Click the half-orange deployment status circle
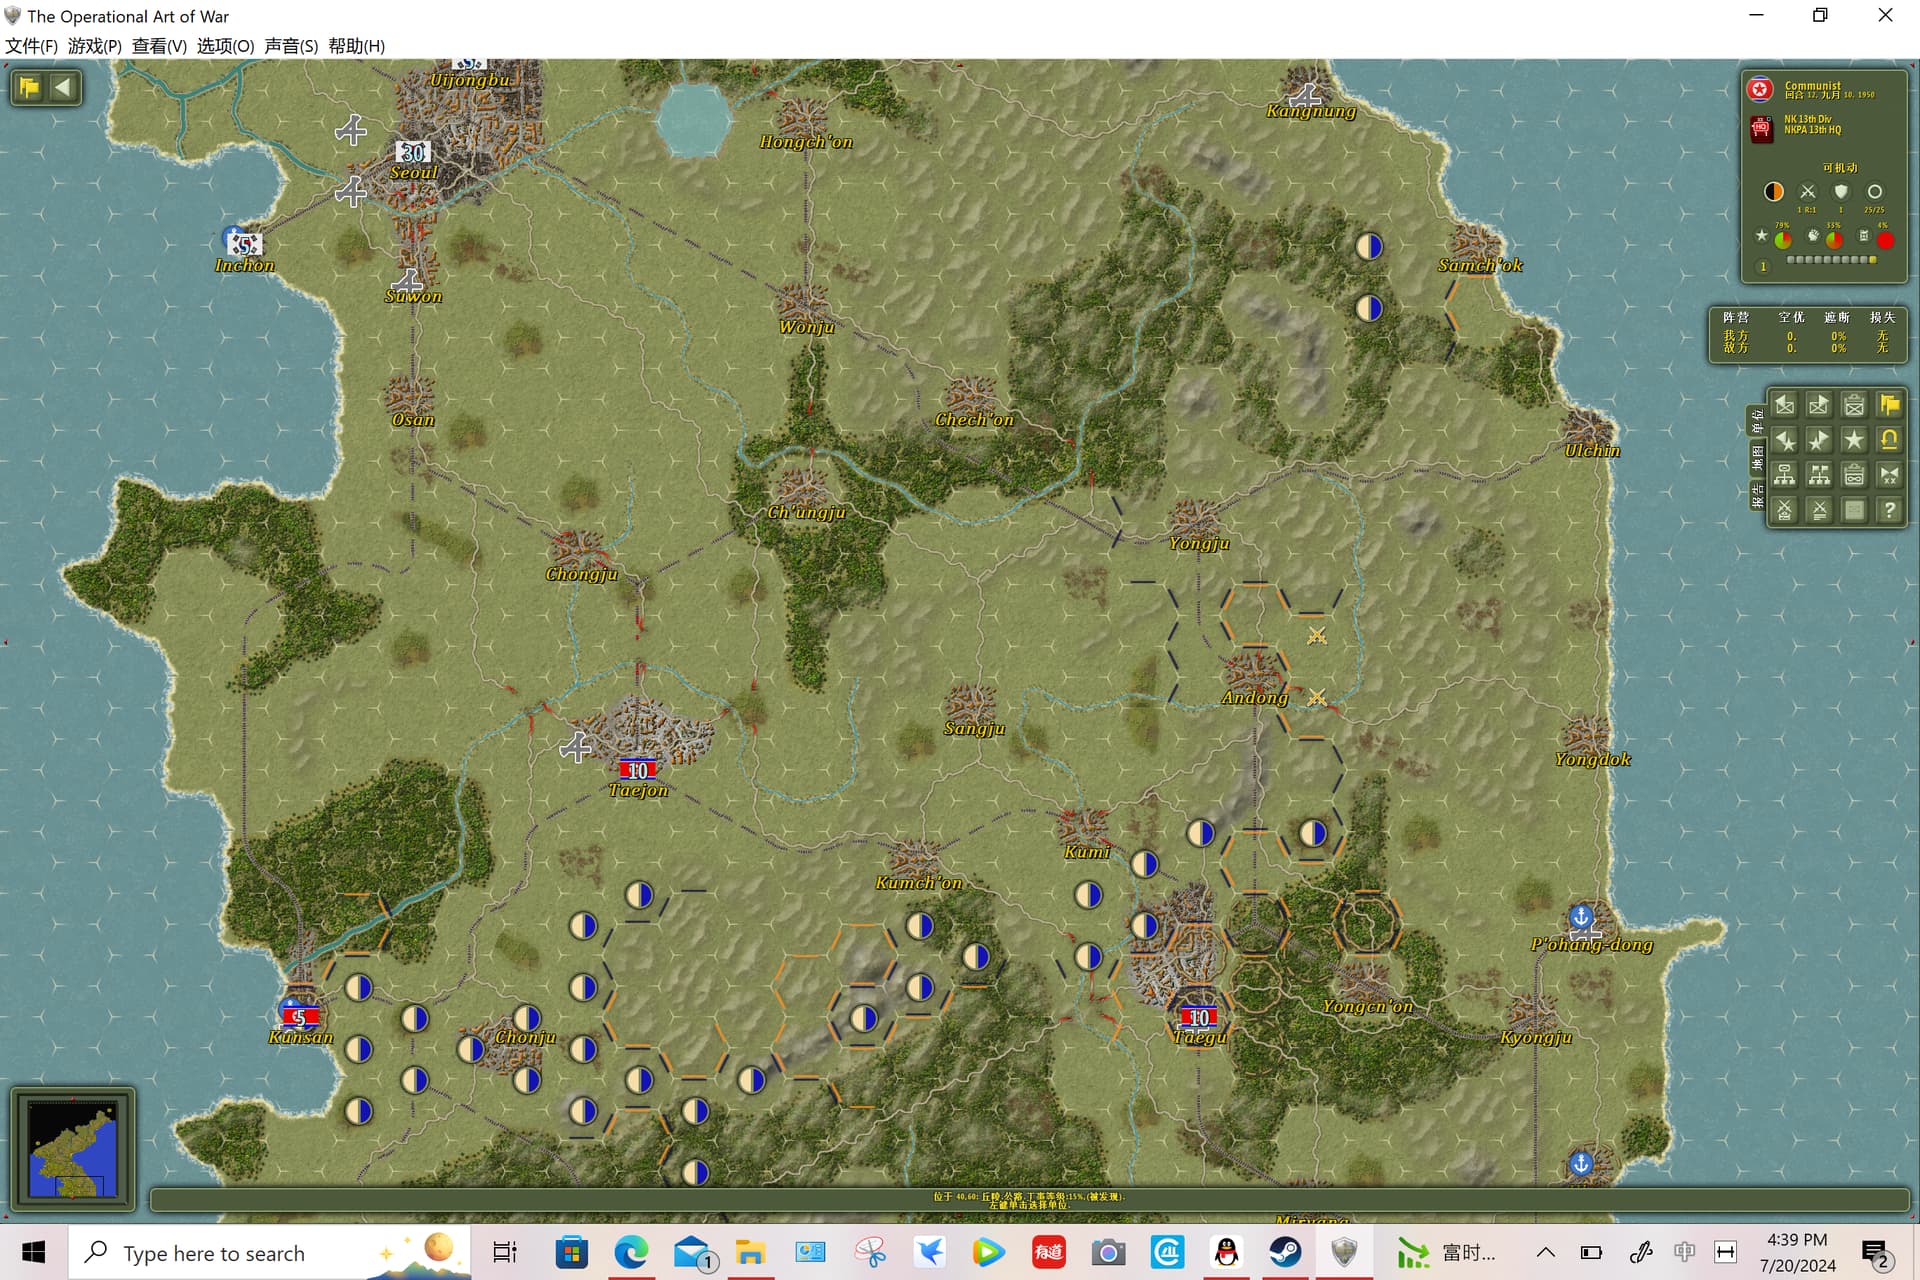The image size is (1920, 1280). (x=1773, y=191)
